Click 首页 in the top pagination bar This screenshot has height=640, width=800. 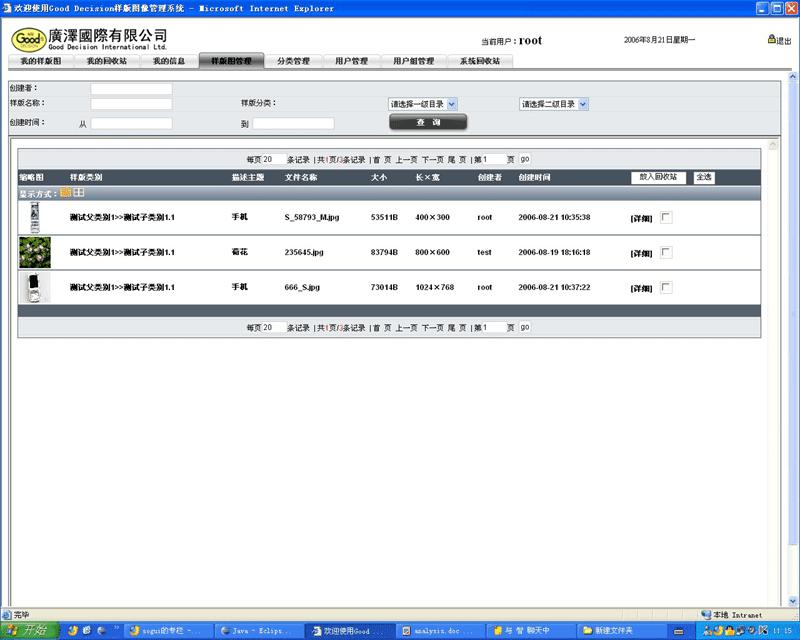[x=382, y=160]
